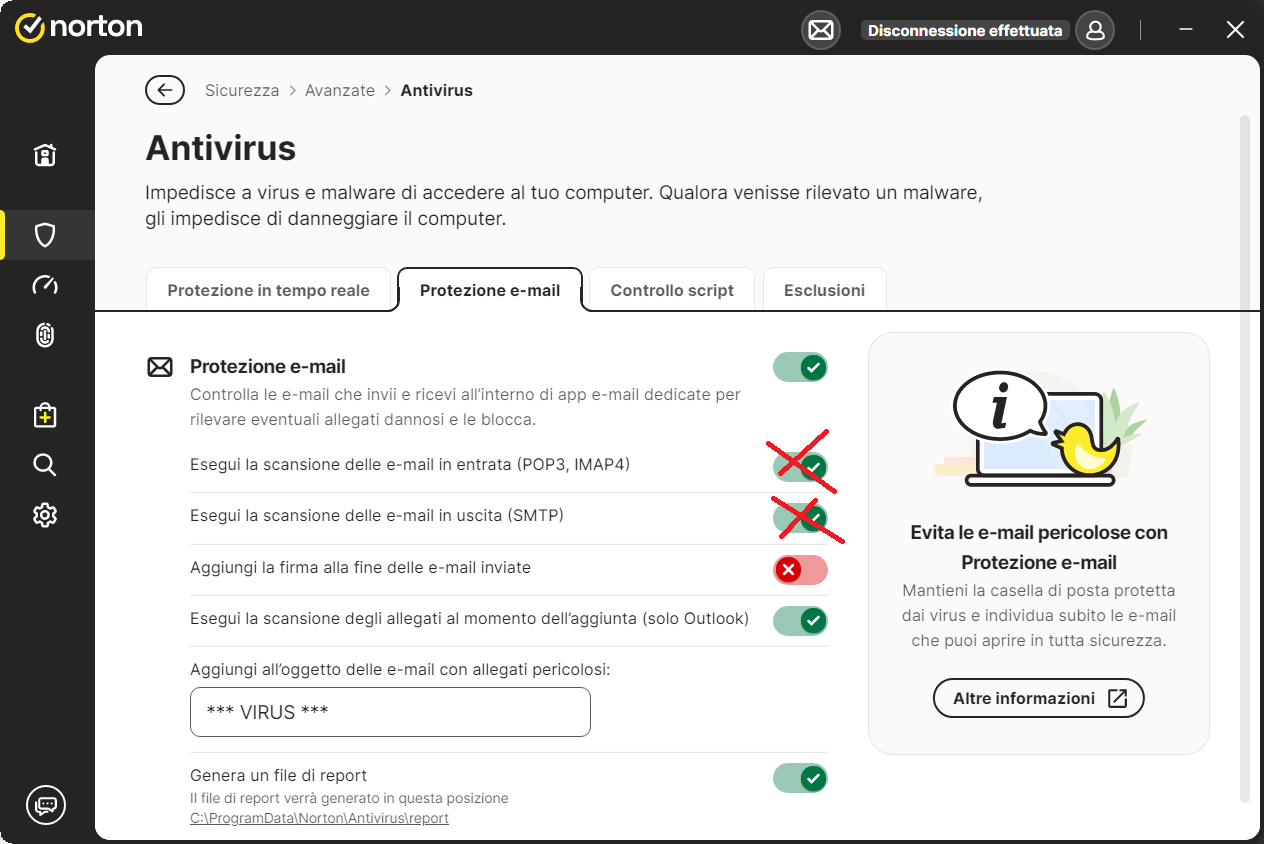Click the *** VIRUS *** subject field
The width and height of the screenshot is (1264, 844).
pyautogui.click(x=390, y=712)
